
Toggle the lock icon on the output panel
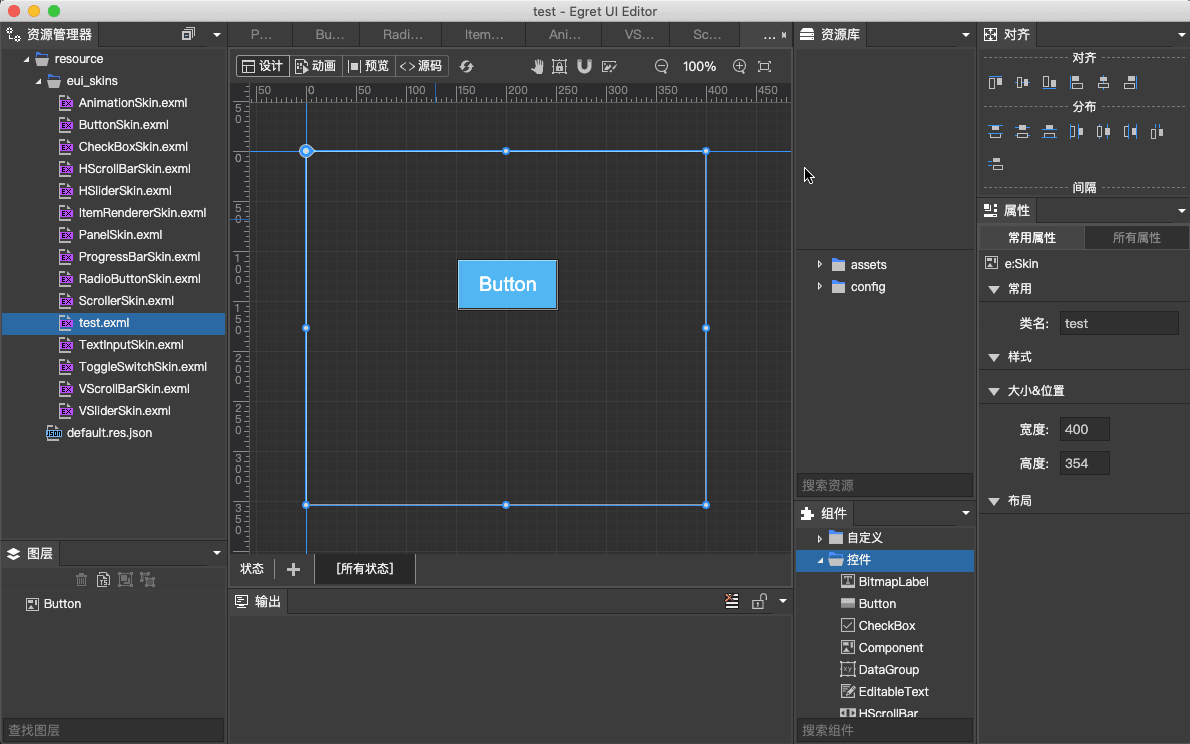click(759, 601)
